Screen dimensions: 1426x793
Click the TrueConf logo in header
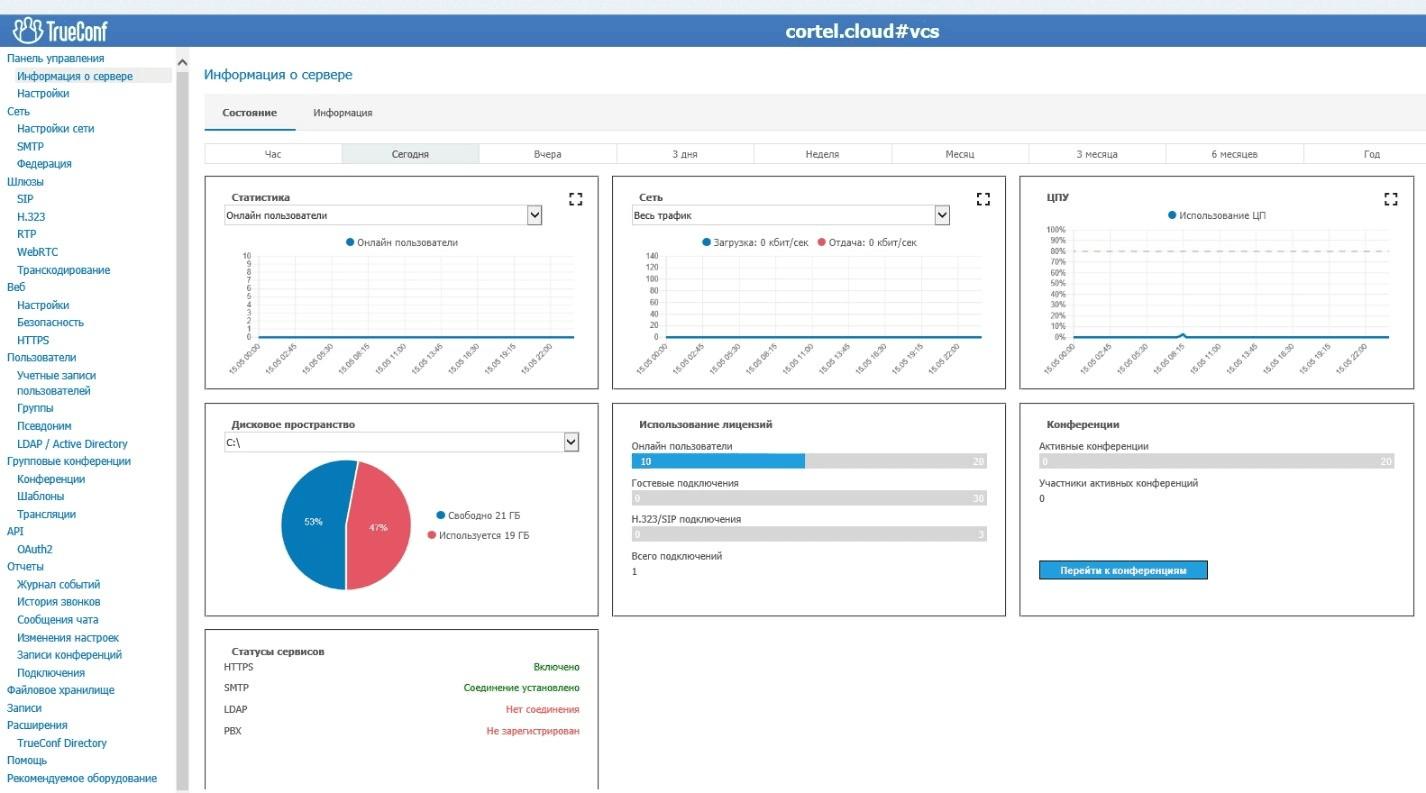60,31
